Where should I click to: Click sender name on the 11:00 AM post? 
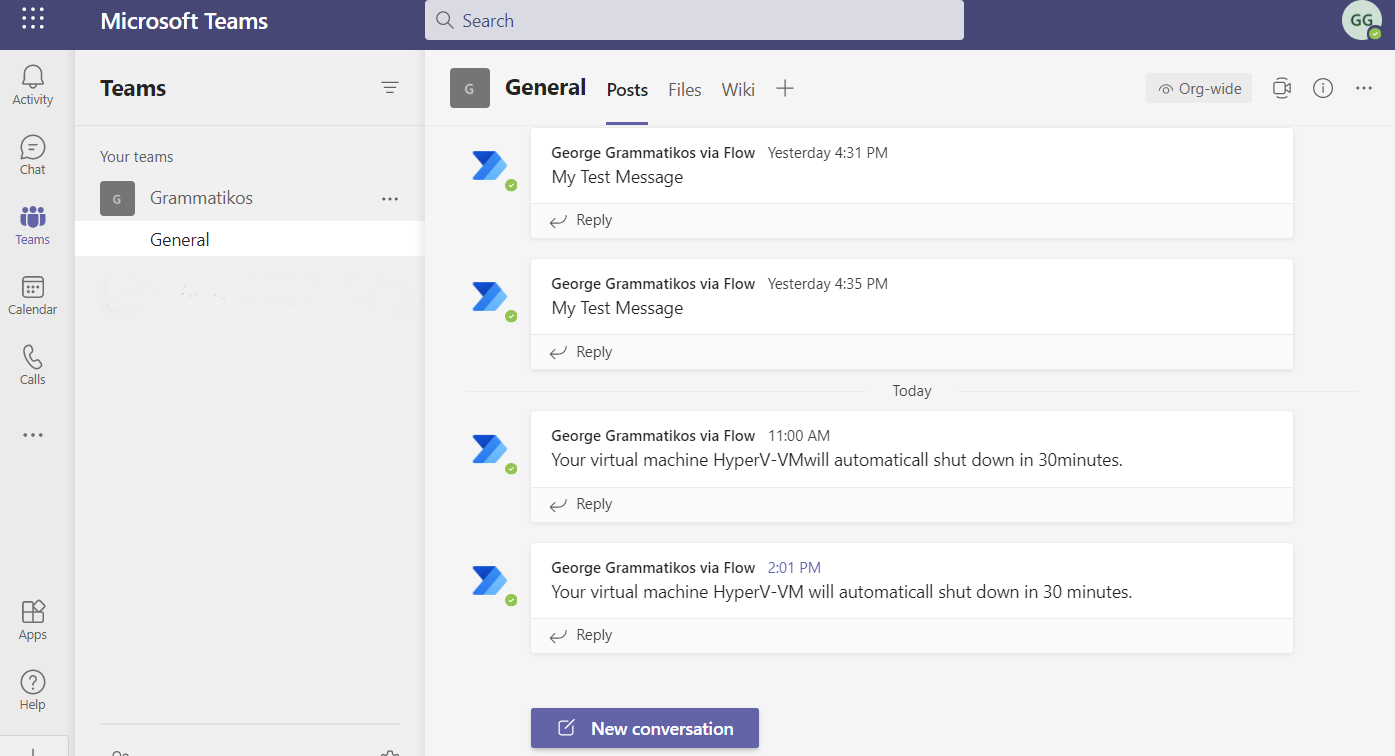pyautogui.click(x=653, y=436)
